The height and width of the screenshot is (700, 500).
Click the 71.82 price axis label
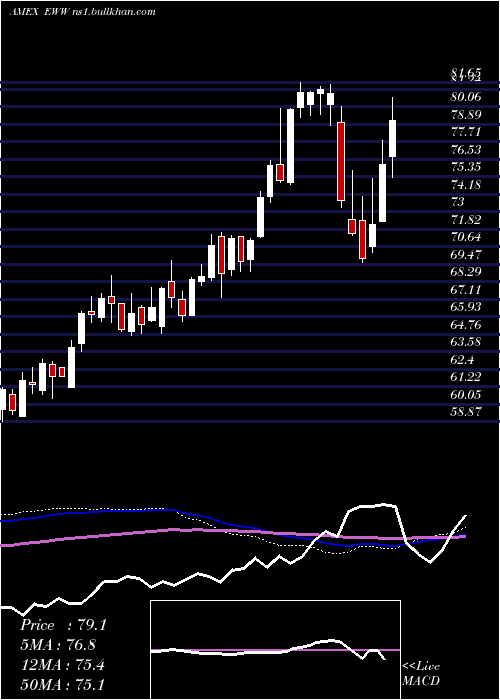(x=466, y=219)
